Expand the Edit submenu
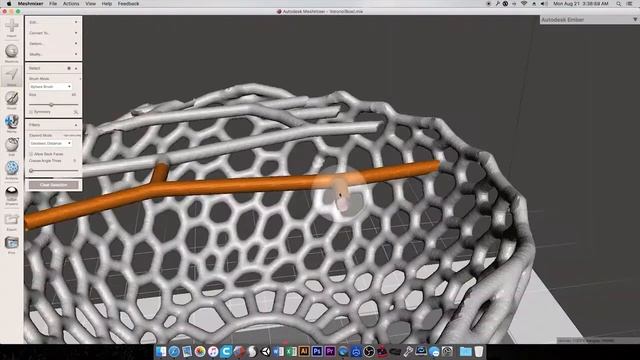This screenshot has width=640, height=360. [x=53, y=22]
